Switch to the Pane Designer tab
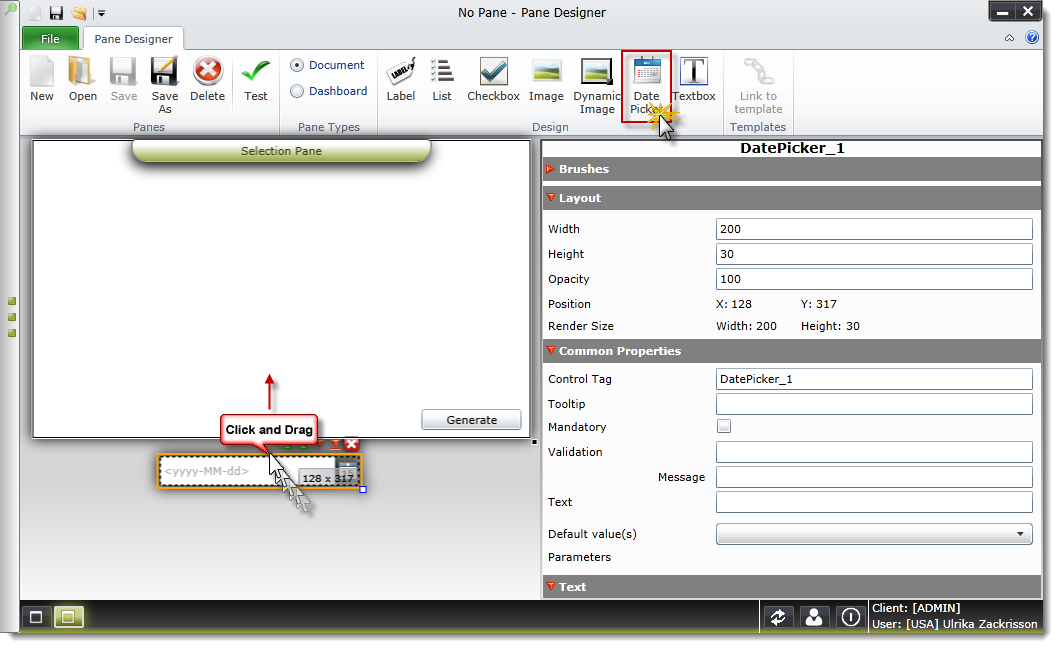 click(x=133, y=39)
